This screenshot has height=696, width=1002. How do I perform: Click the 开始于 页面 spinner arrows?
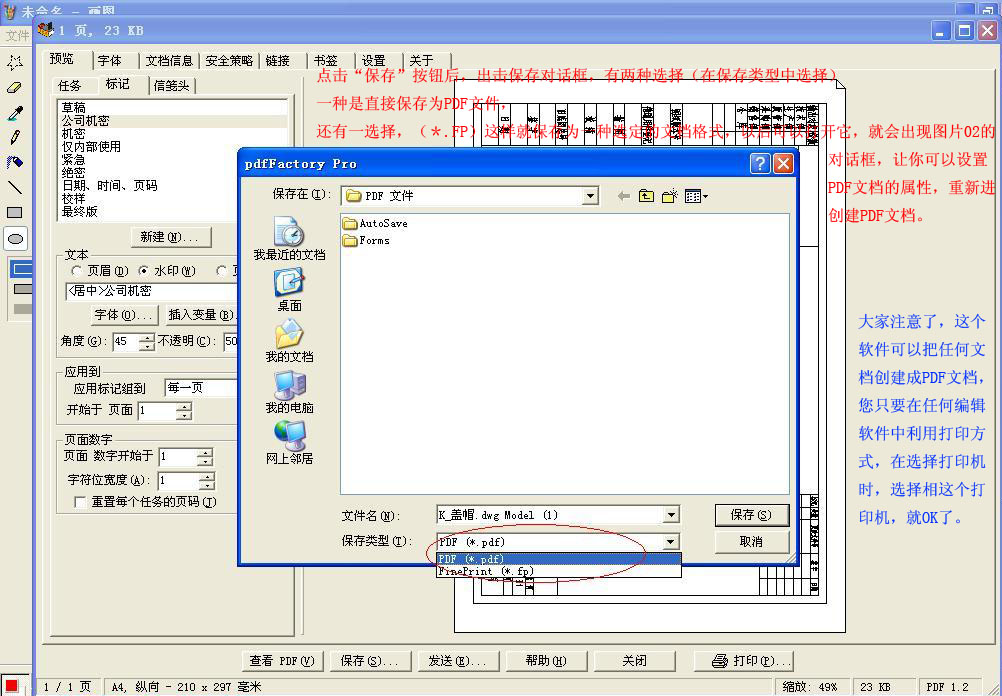pyautogui.click(x=184, y=411)
